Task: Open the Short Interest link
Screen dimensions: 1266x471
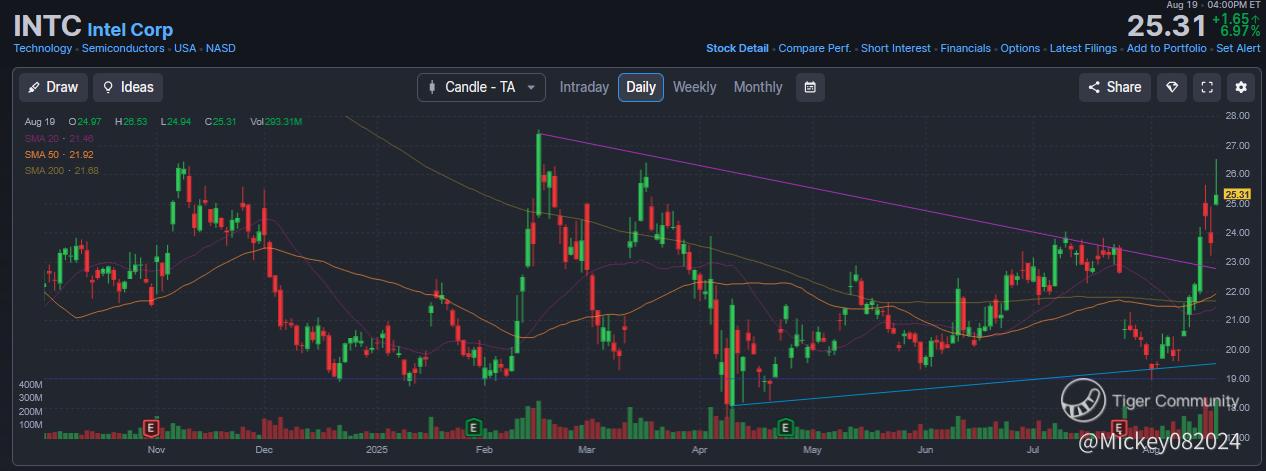Action: pos(895,48)
